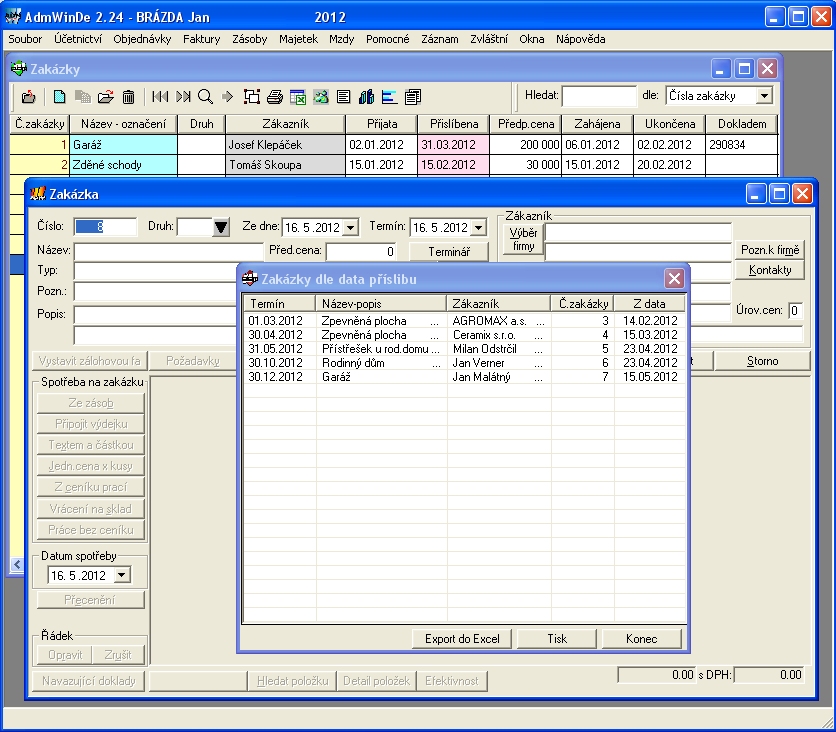Jump to last record in Zakázky toolbar
The height and width of the screenshot is (732, 836).
(x=183, y=96)
